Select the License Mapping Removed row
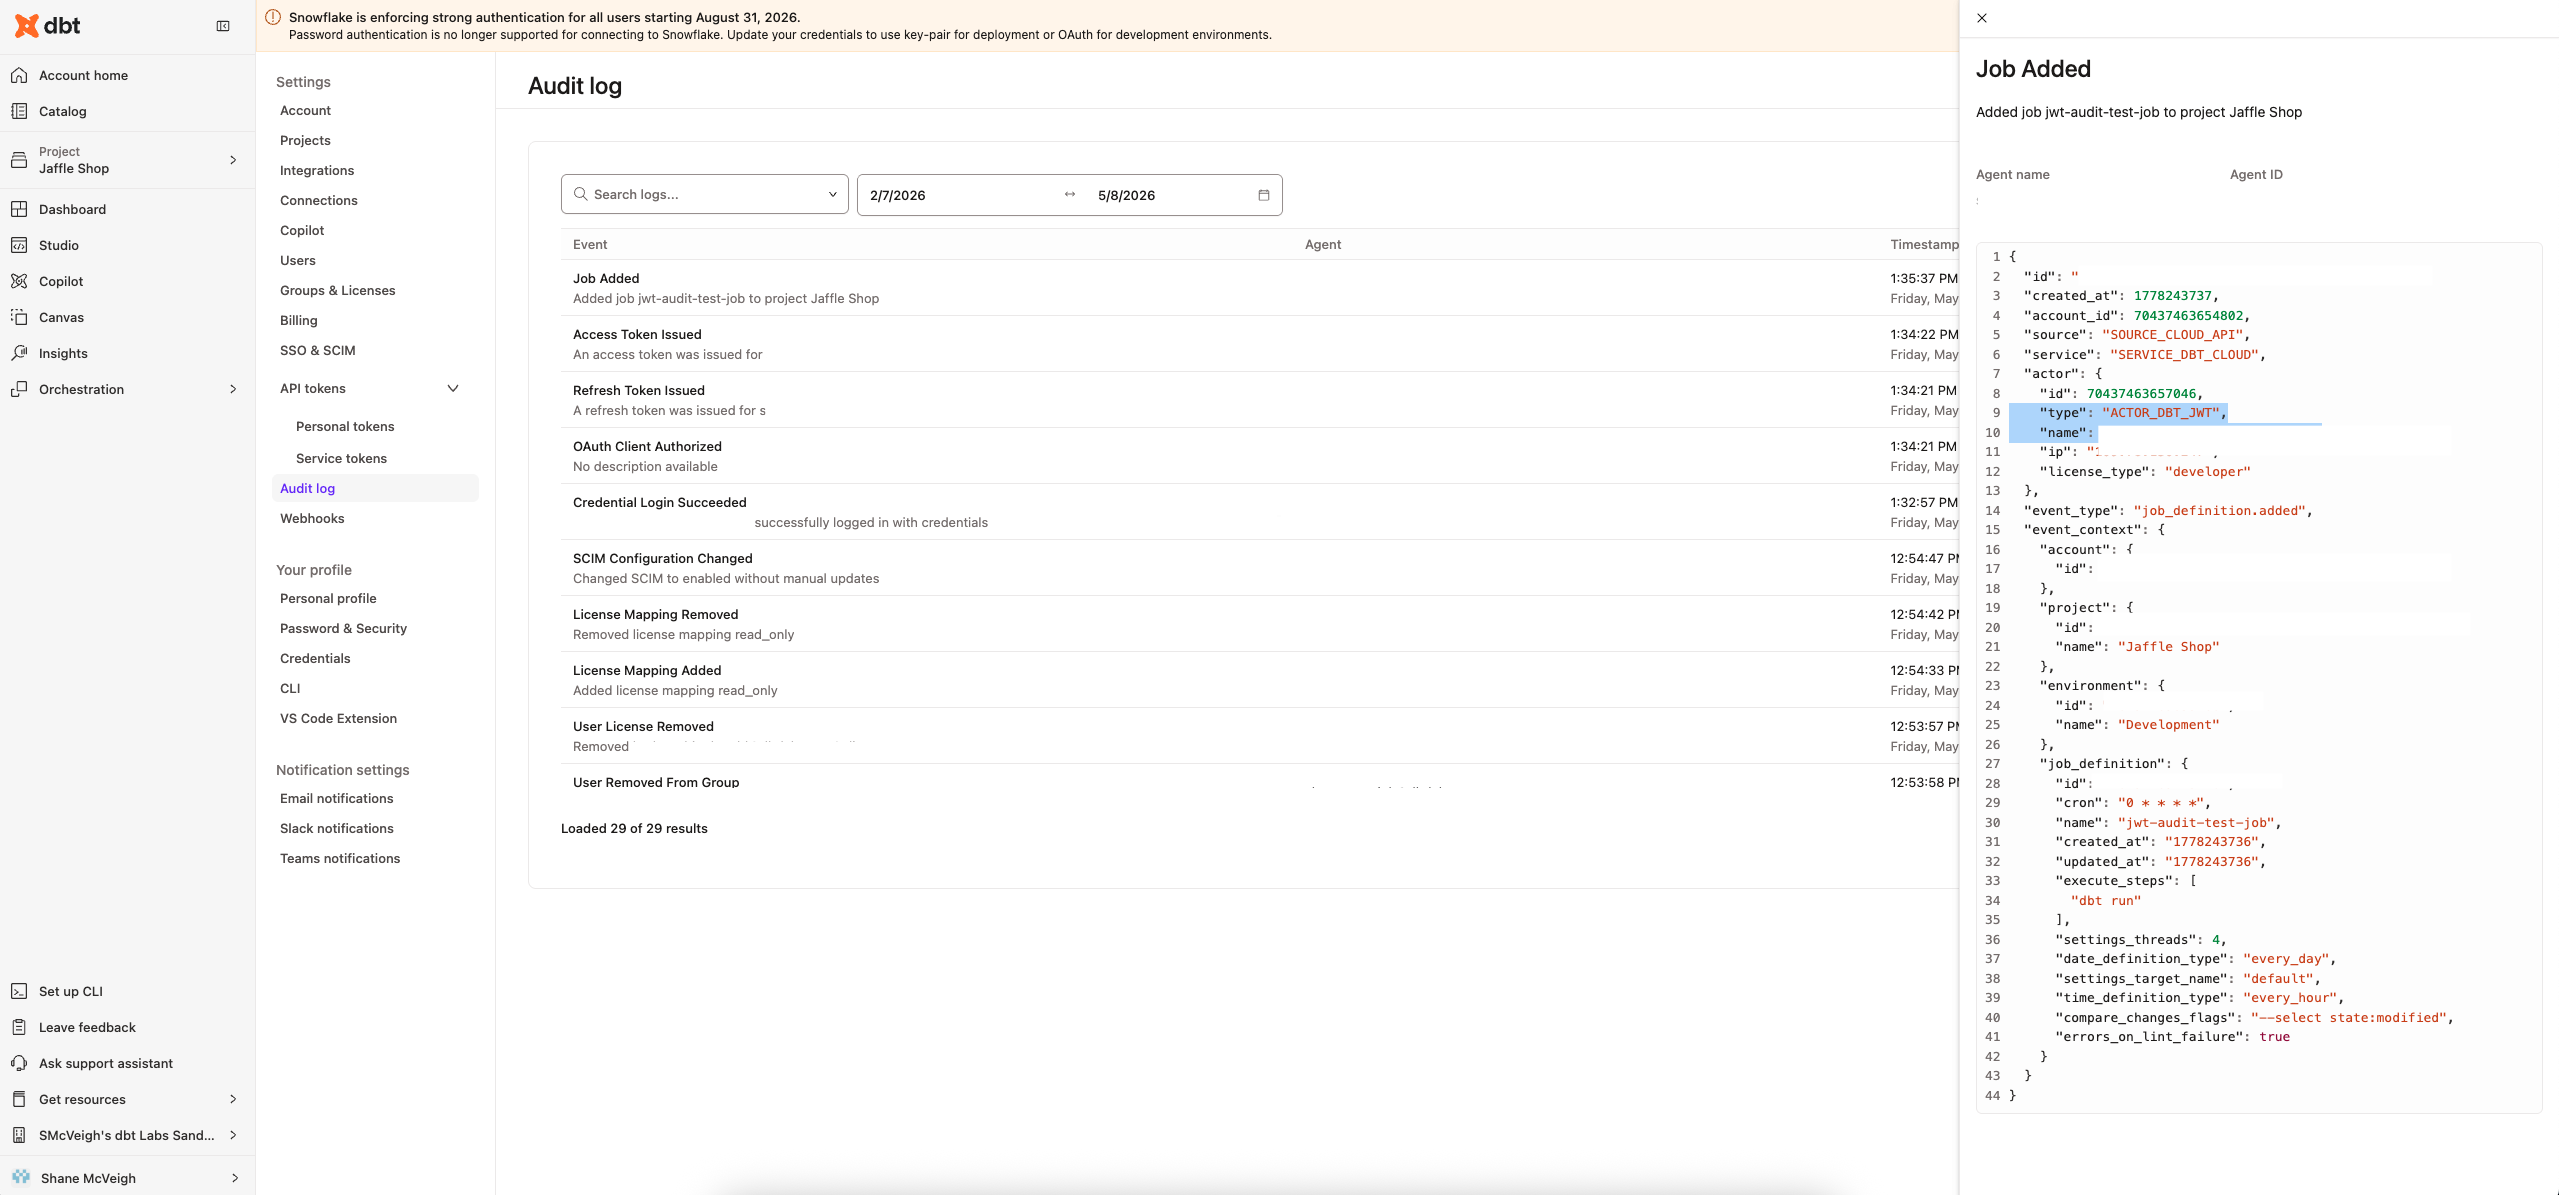Viewport: 2559px width, 1195px height. (x=1259, y=624)
